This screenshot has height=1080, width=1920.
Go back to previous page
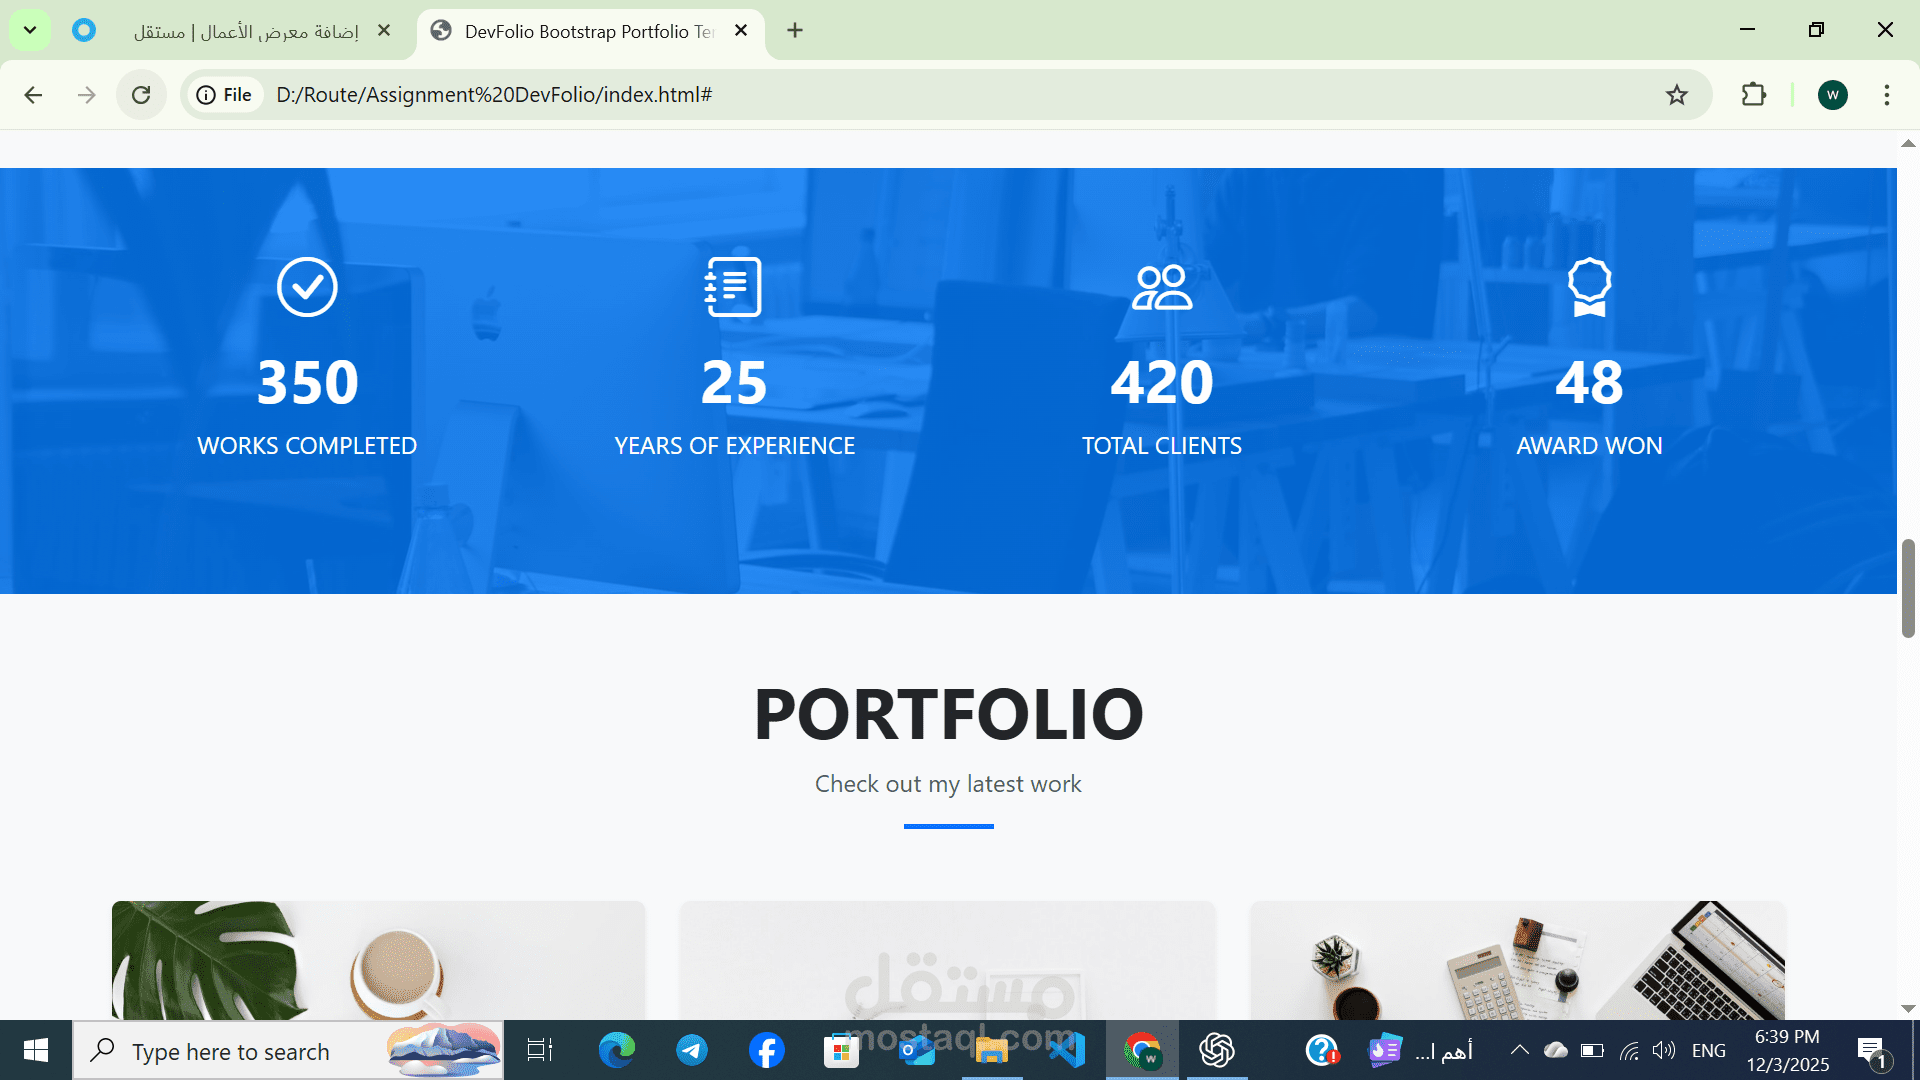click(33, 95)
